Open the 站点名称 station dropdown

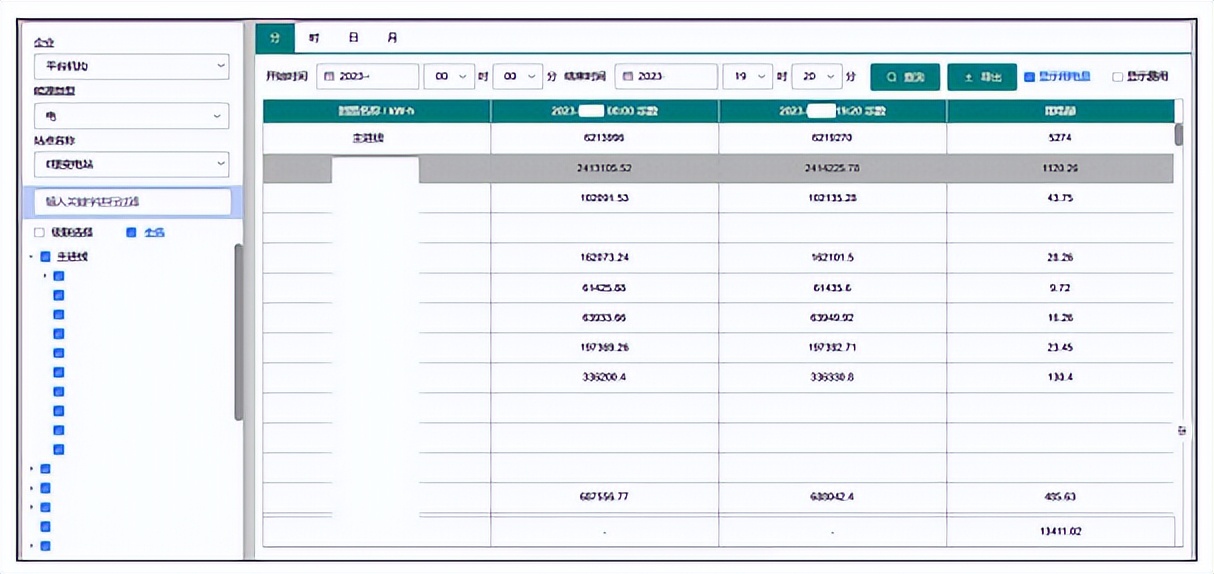click(131, 164)
